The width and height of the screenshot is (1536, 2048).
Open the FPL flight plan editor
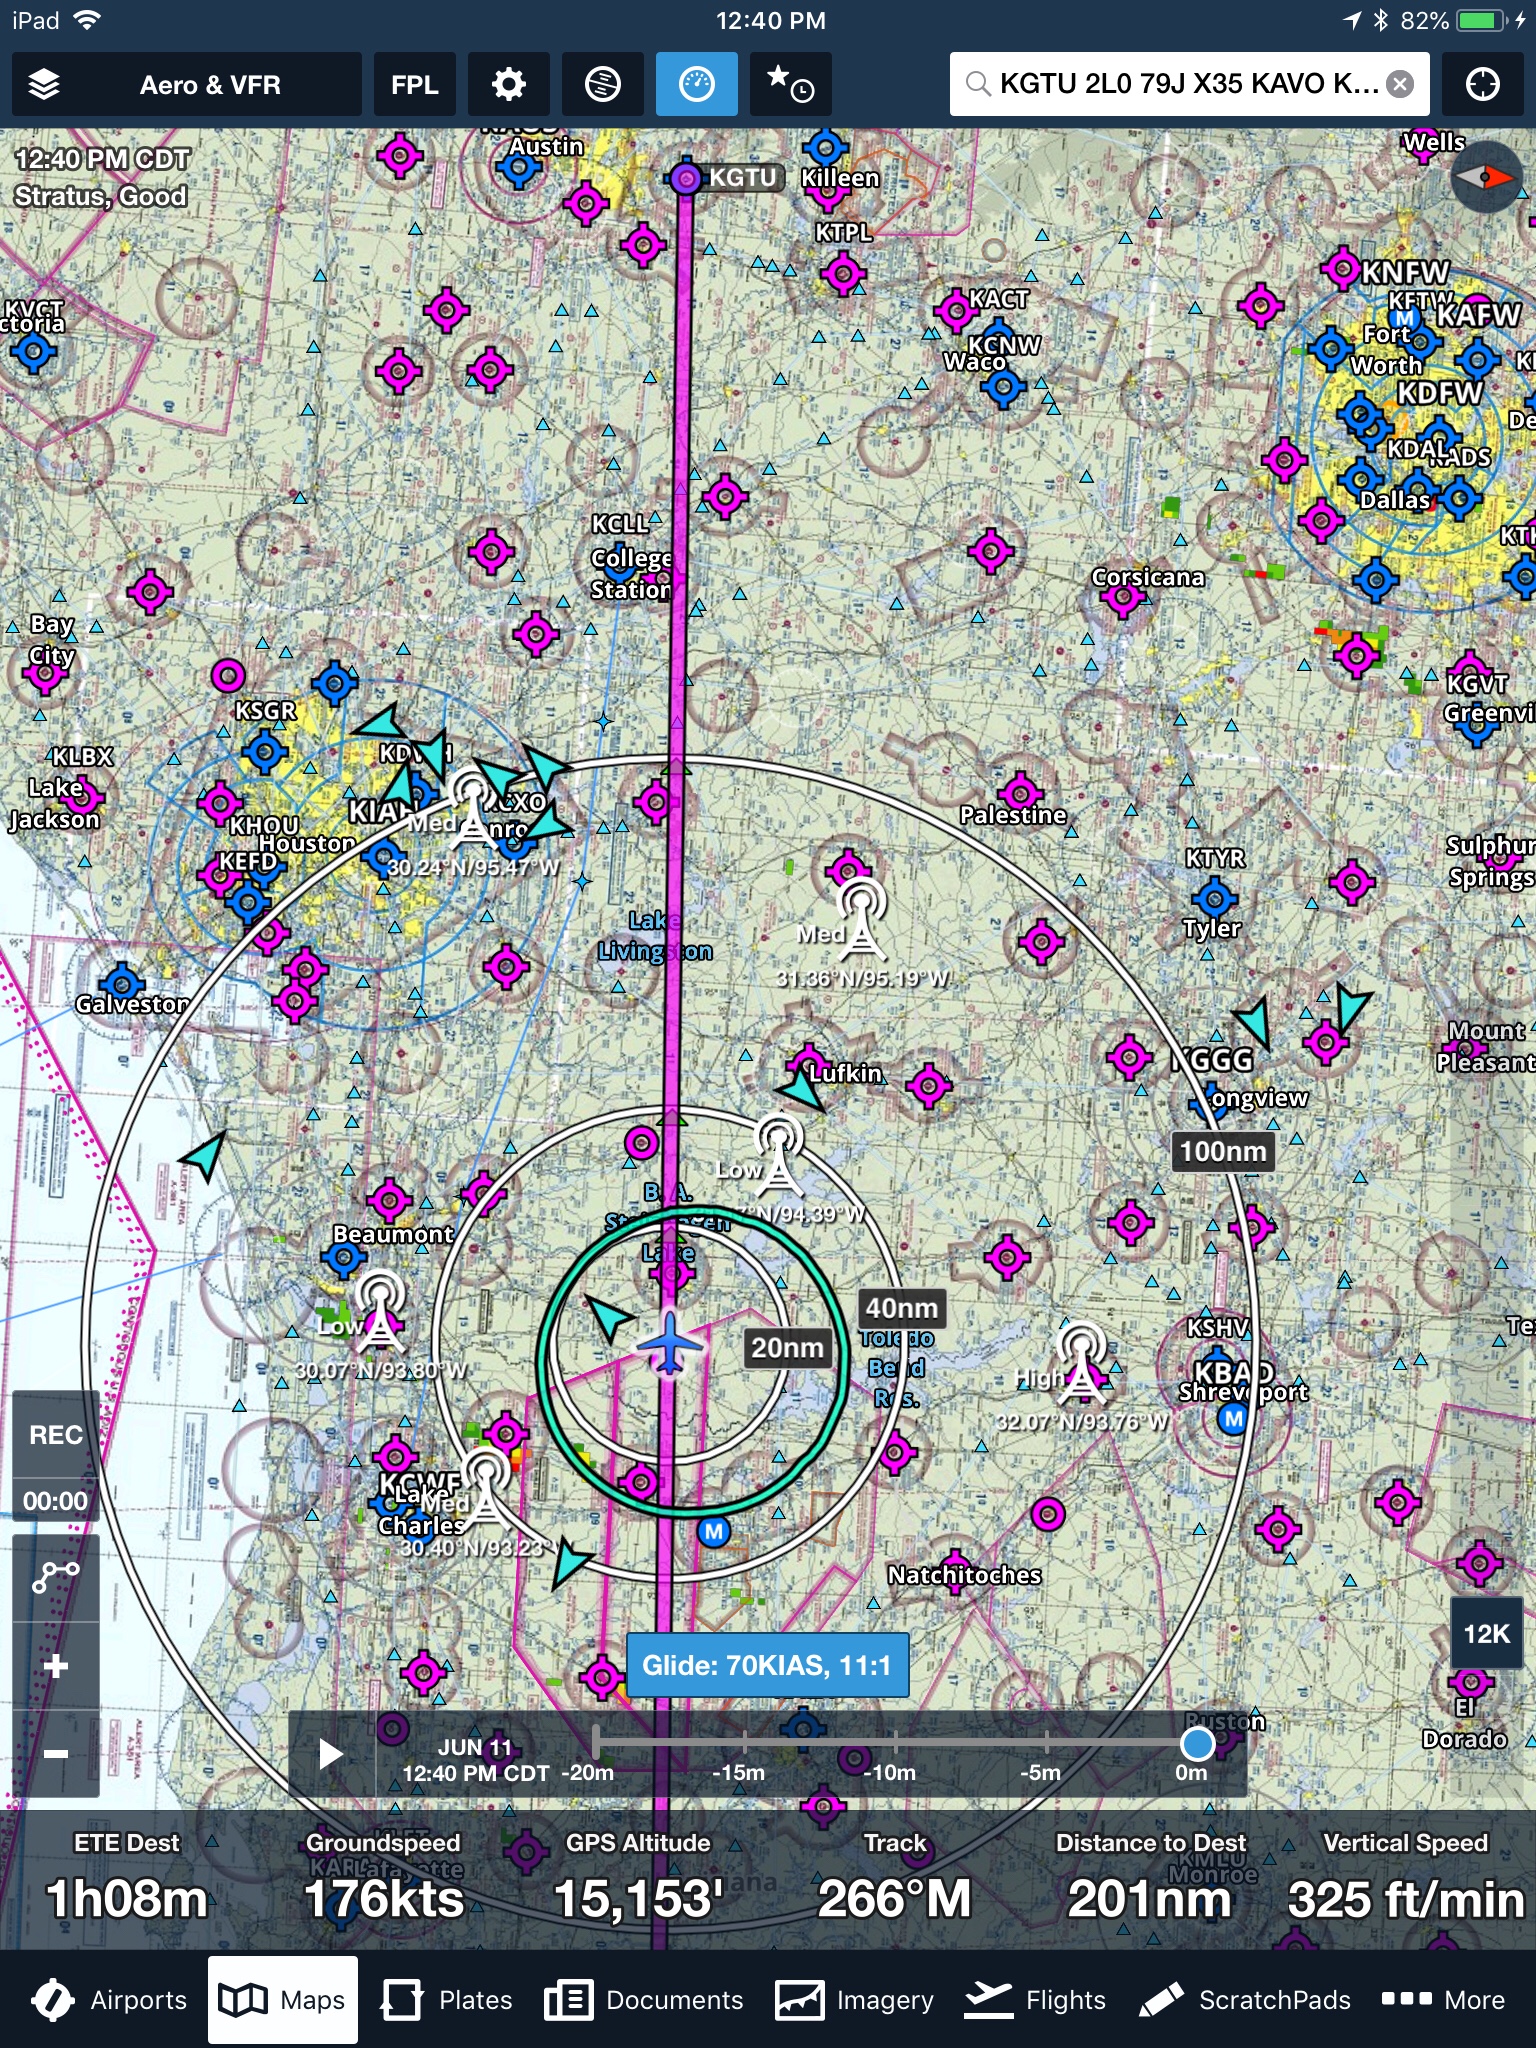point(414,85)
